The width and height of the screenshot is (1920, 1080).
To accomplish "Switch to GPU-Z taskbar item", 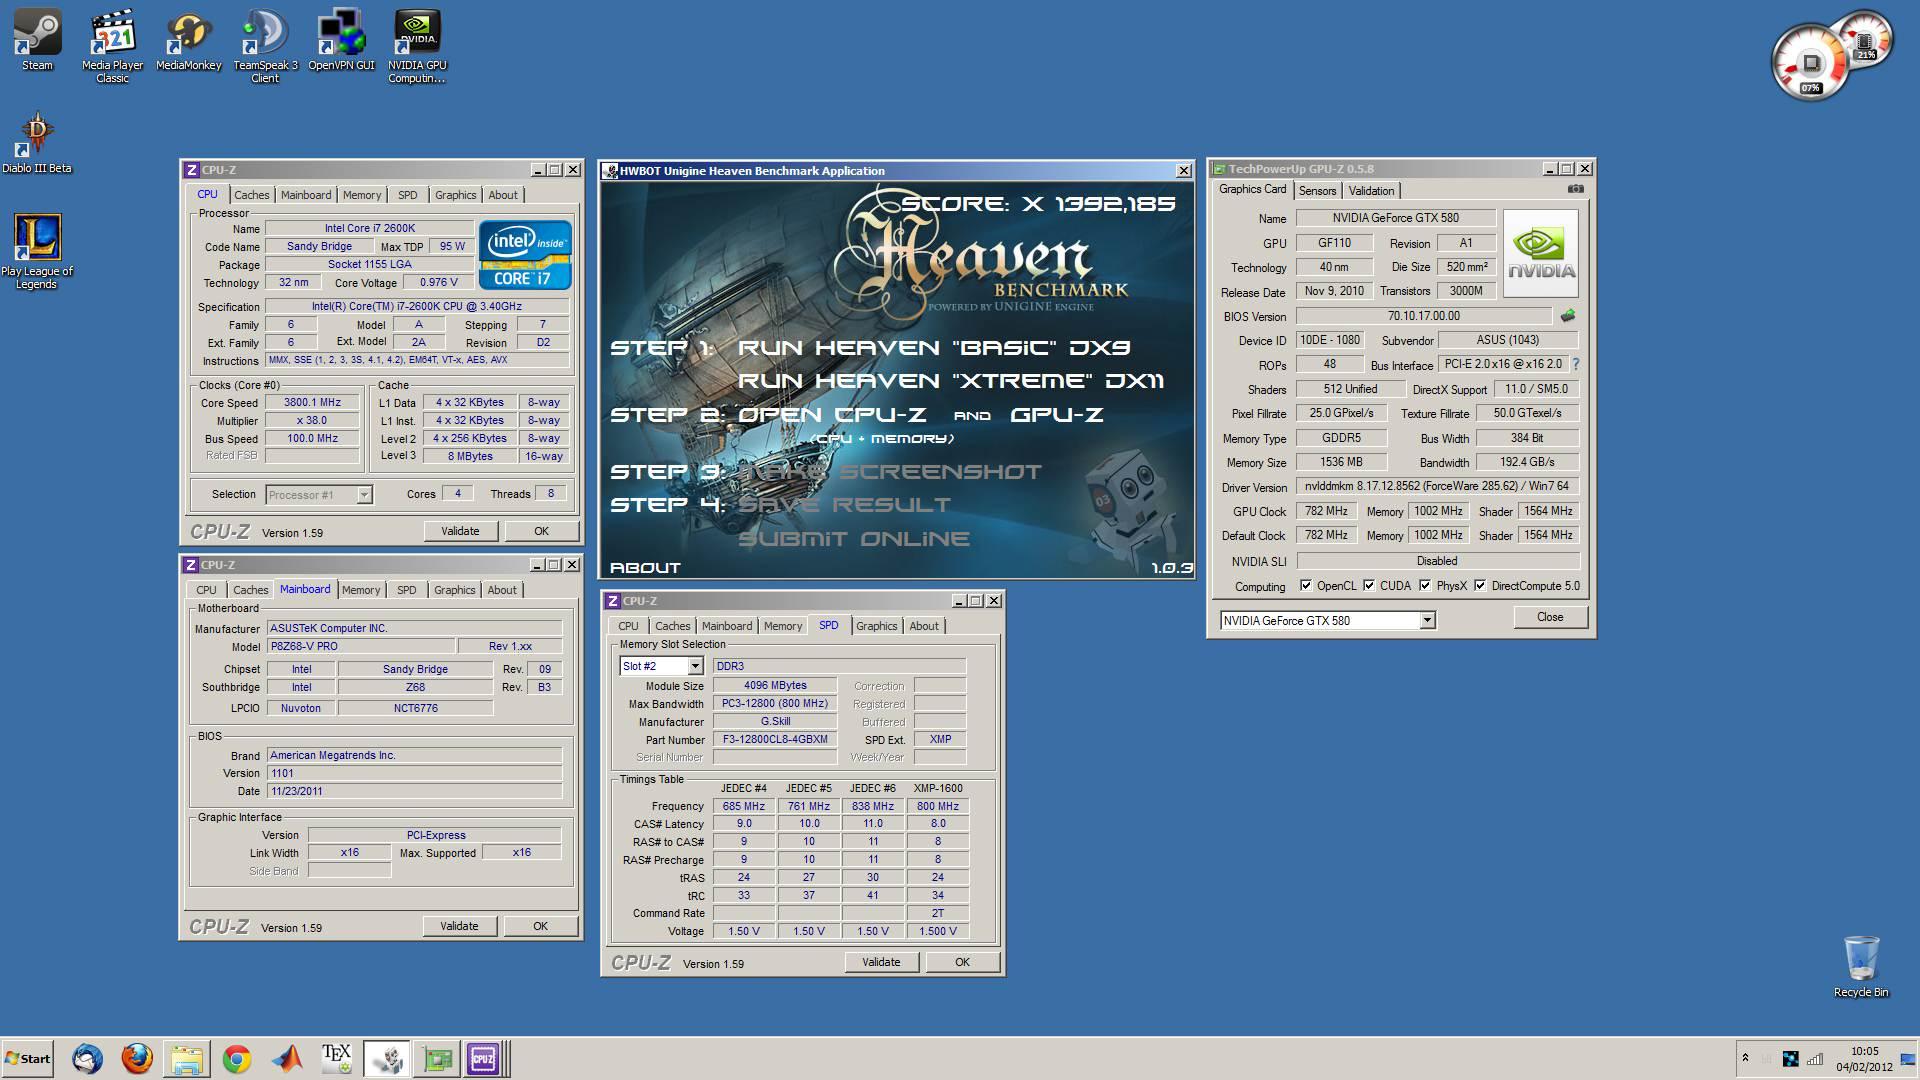I will [x=437, y=1058].
